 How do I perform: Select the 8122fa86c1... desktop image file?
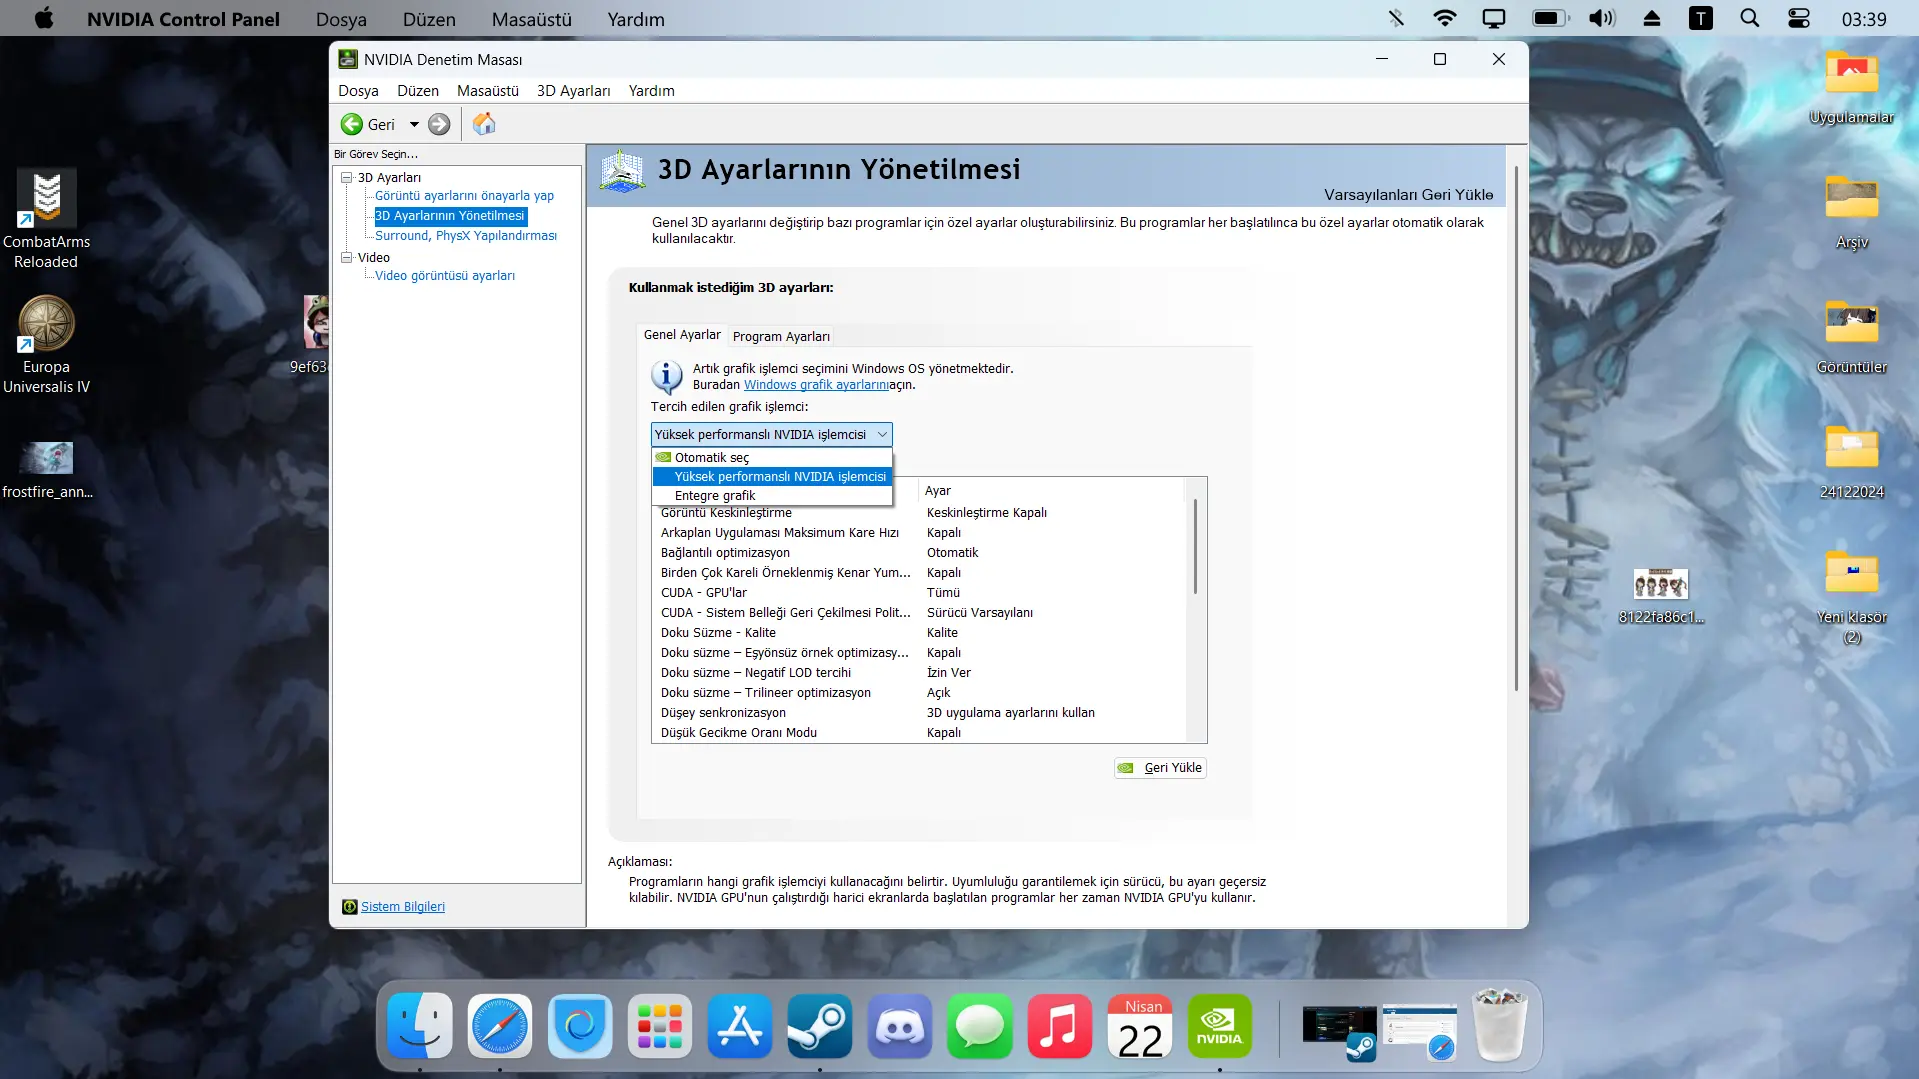pos(1661,596)
